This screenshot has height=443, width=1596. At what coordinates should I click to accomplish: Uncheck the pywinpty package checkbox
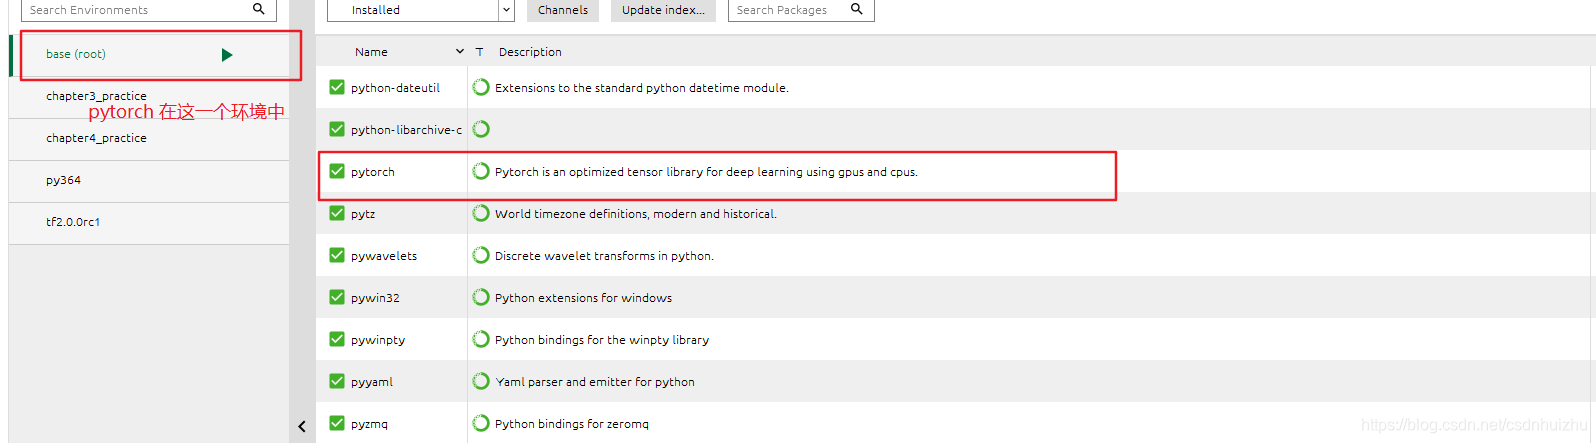[x=337, y=339]
